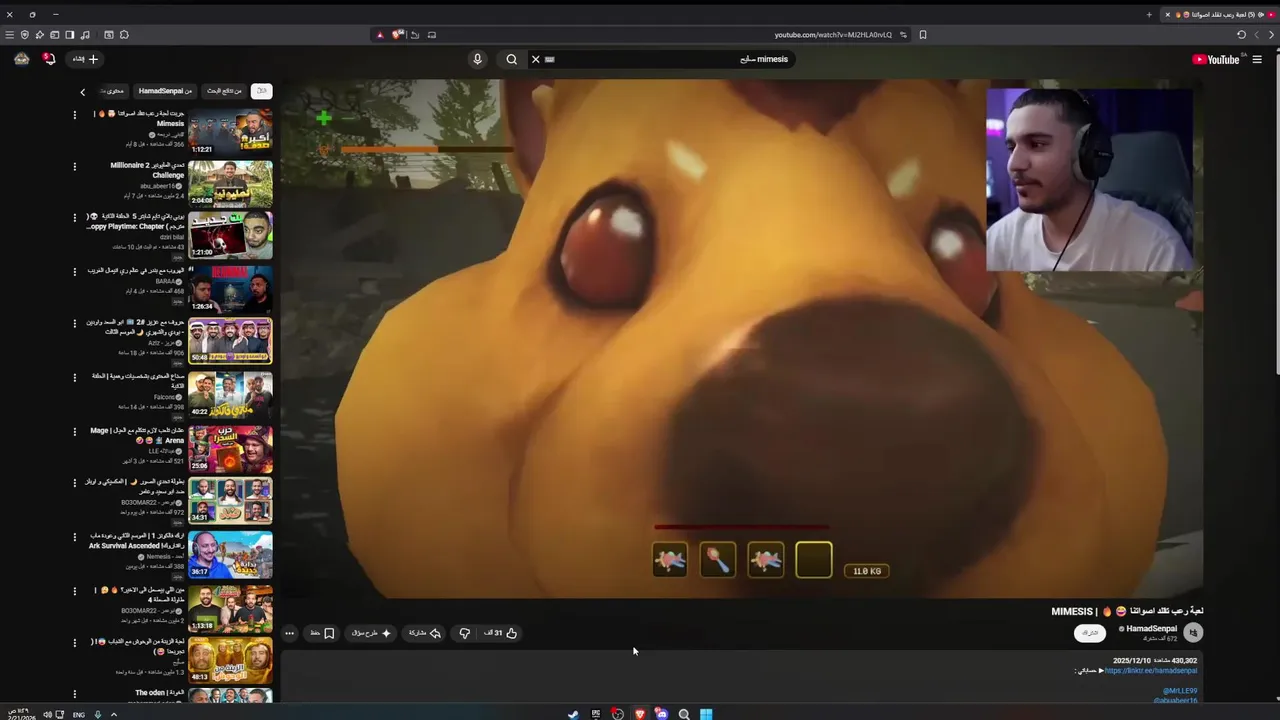The width and height of the screenshot is (1280, 720).
Task: Subscribe to HamadSenpai channel
Action: [1090, 633]
